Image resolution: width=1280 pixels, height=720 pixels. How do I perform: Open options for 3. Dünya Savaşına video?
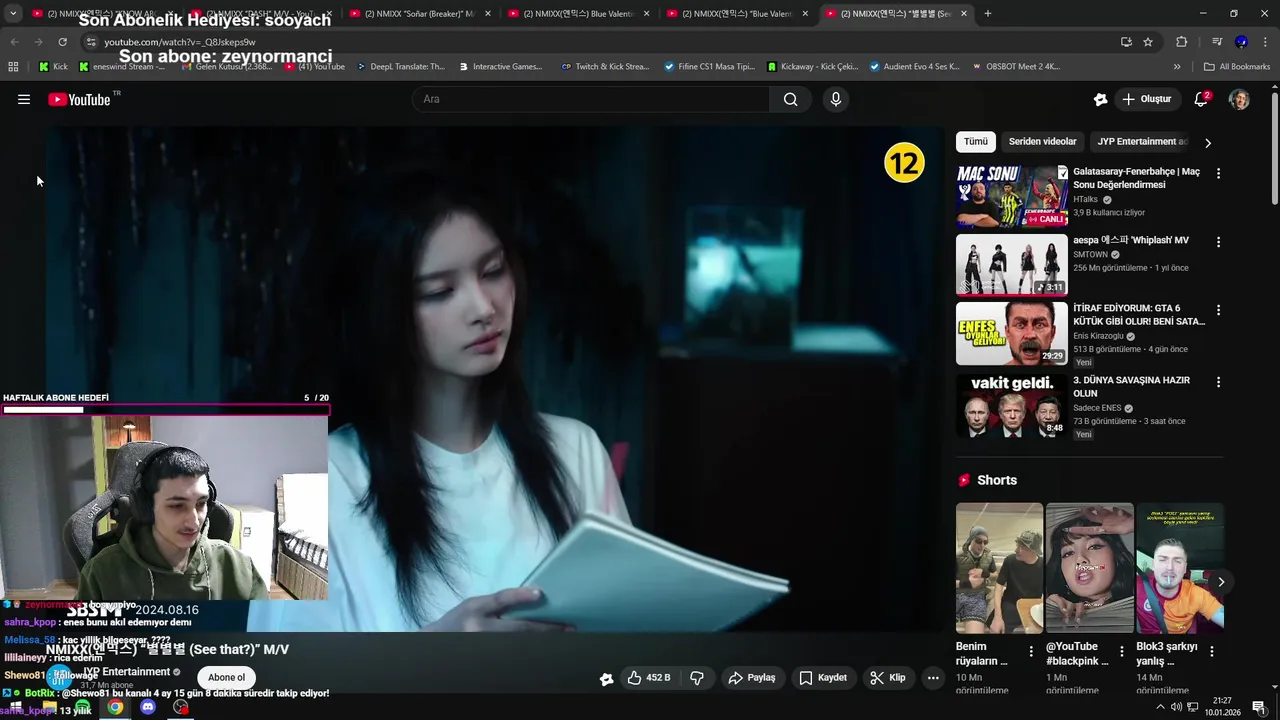[1218, 382]
